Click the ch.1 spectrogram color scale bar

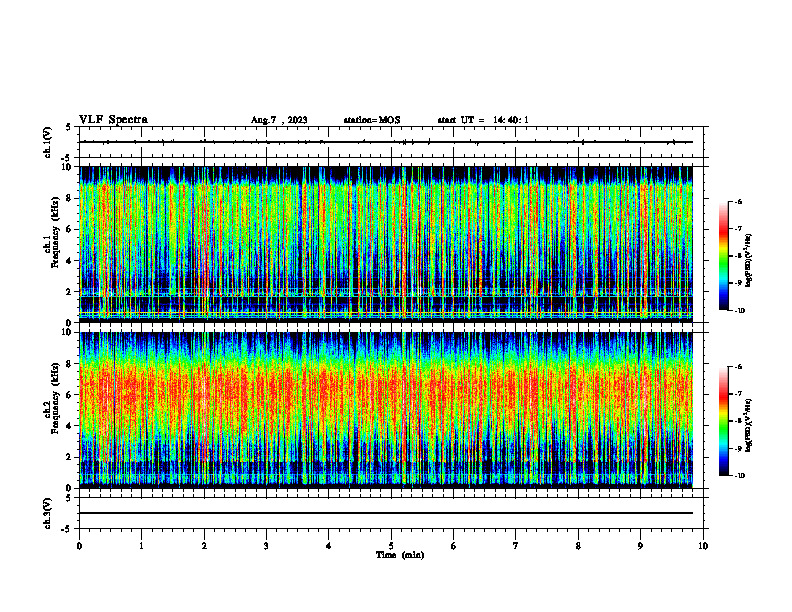723,256
